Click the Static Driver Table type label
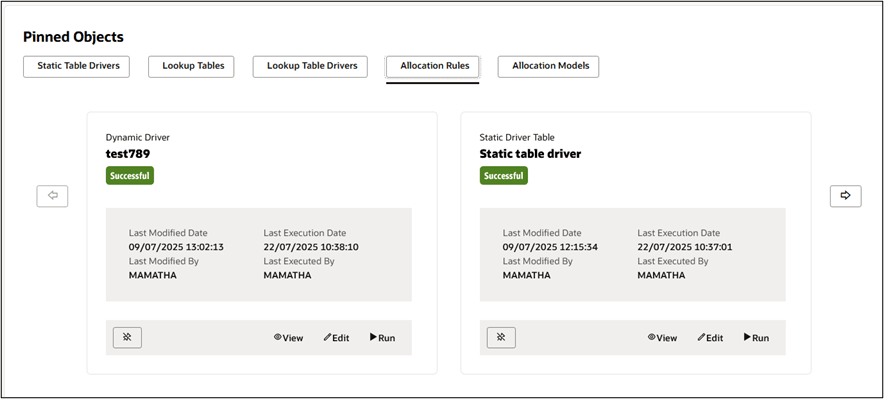The height and width of the screenshot is (399, 884). [517, 138]
